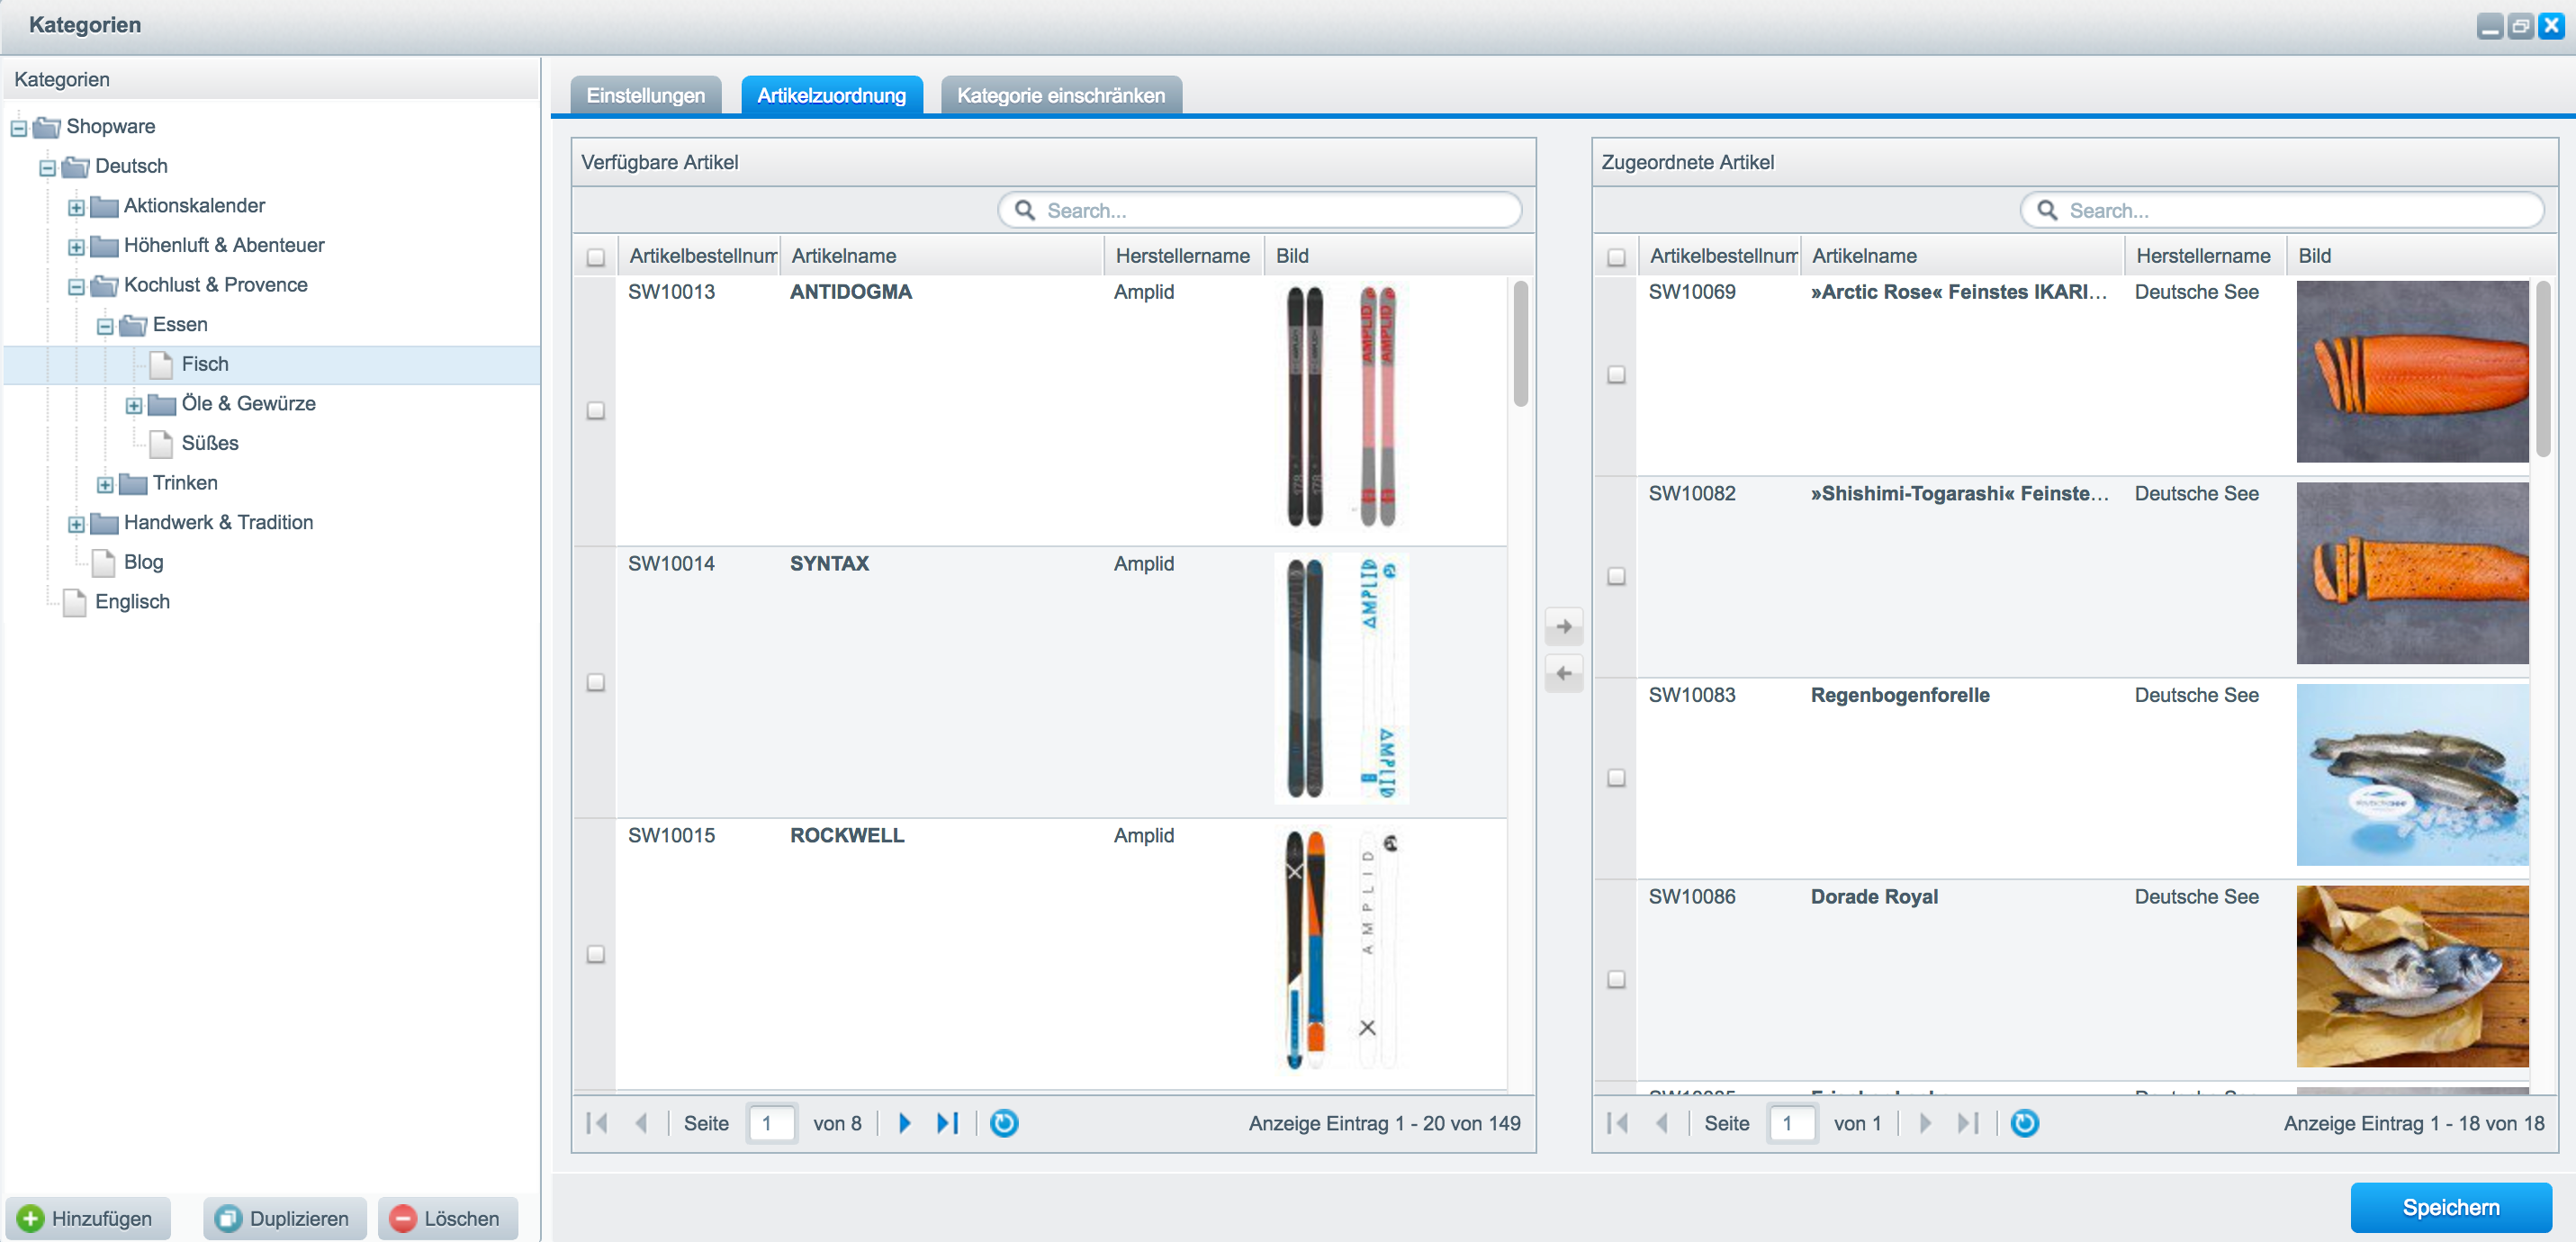This screenshot has height=1242, width=2576.
Task: Collapse the Kochlust & Provence category
Action: point(76,287)
